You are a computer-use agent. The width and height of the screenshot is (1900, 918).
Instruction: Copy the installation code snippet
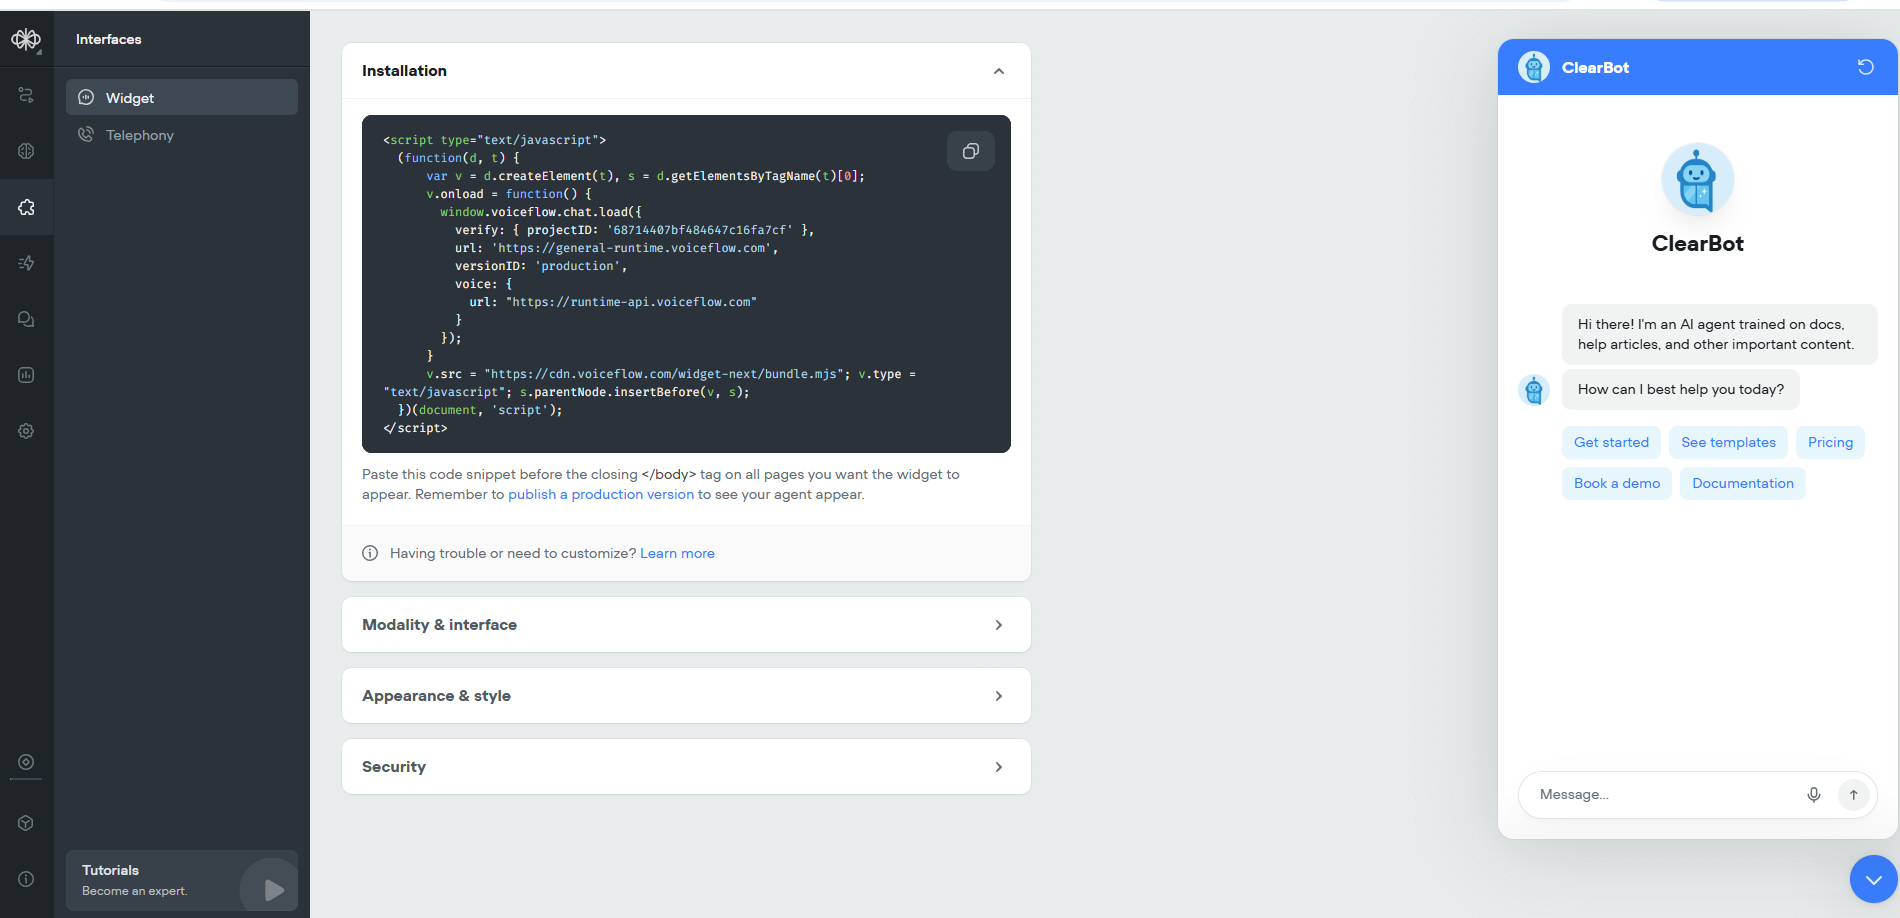click(x=970, y=151)
